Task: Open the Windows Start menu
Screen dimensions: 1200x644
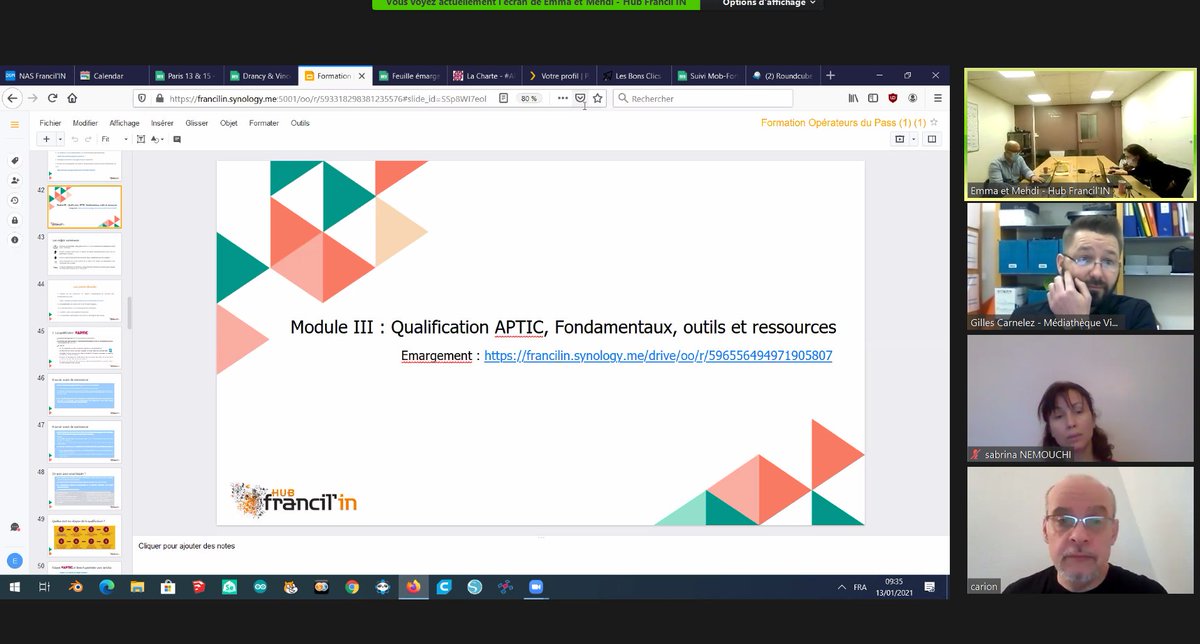Action: click(14, 587)
